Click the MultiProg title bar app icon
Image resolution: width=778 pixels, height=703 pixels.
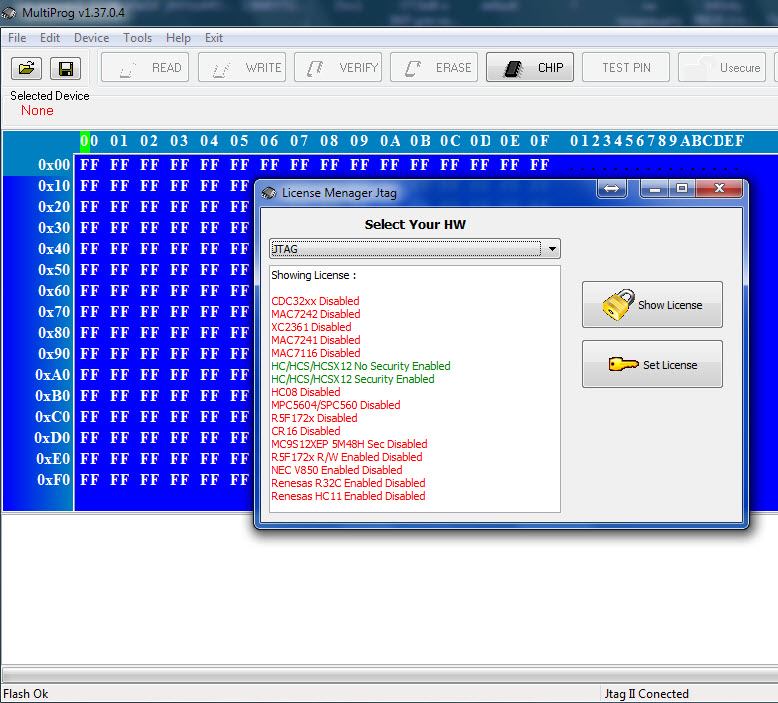coord(9,13)
